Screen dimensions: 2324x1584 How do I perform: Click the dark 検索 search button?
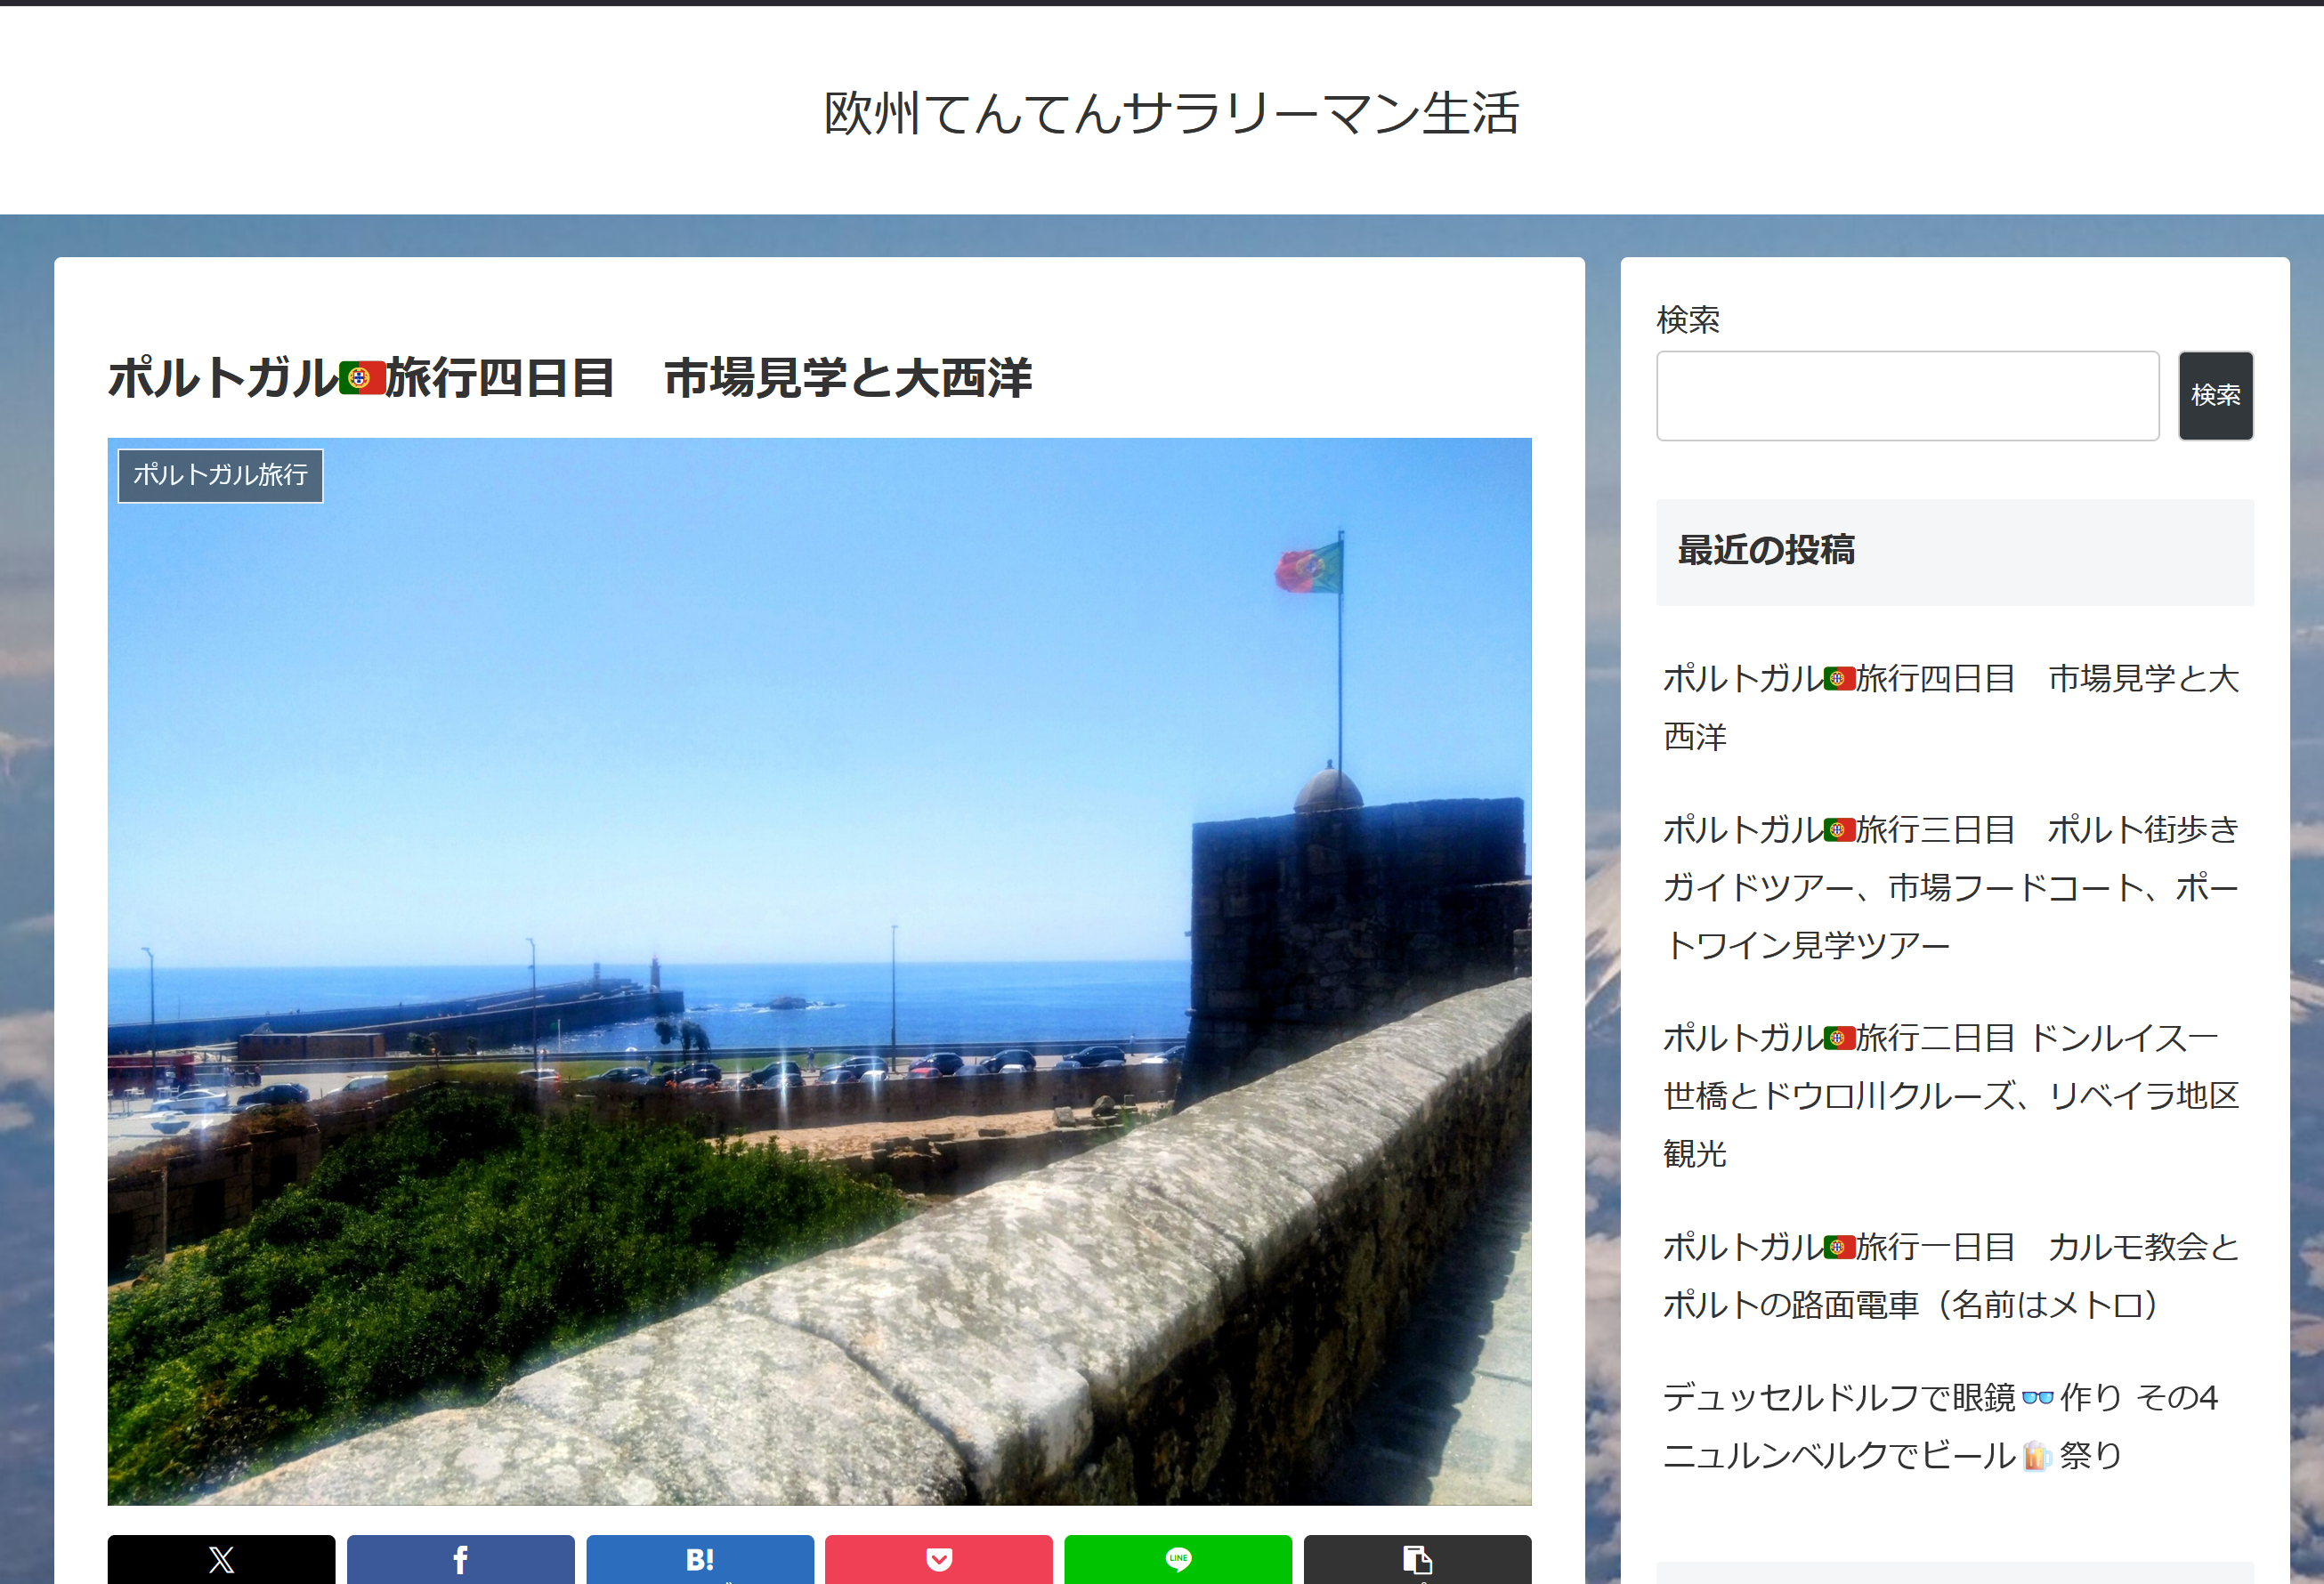2215,395
